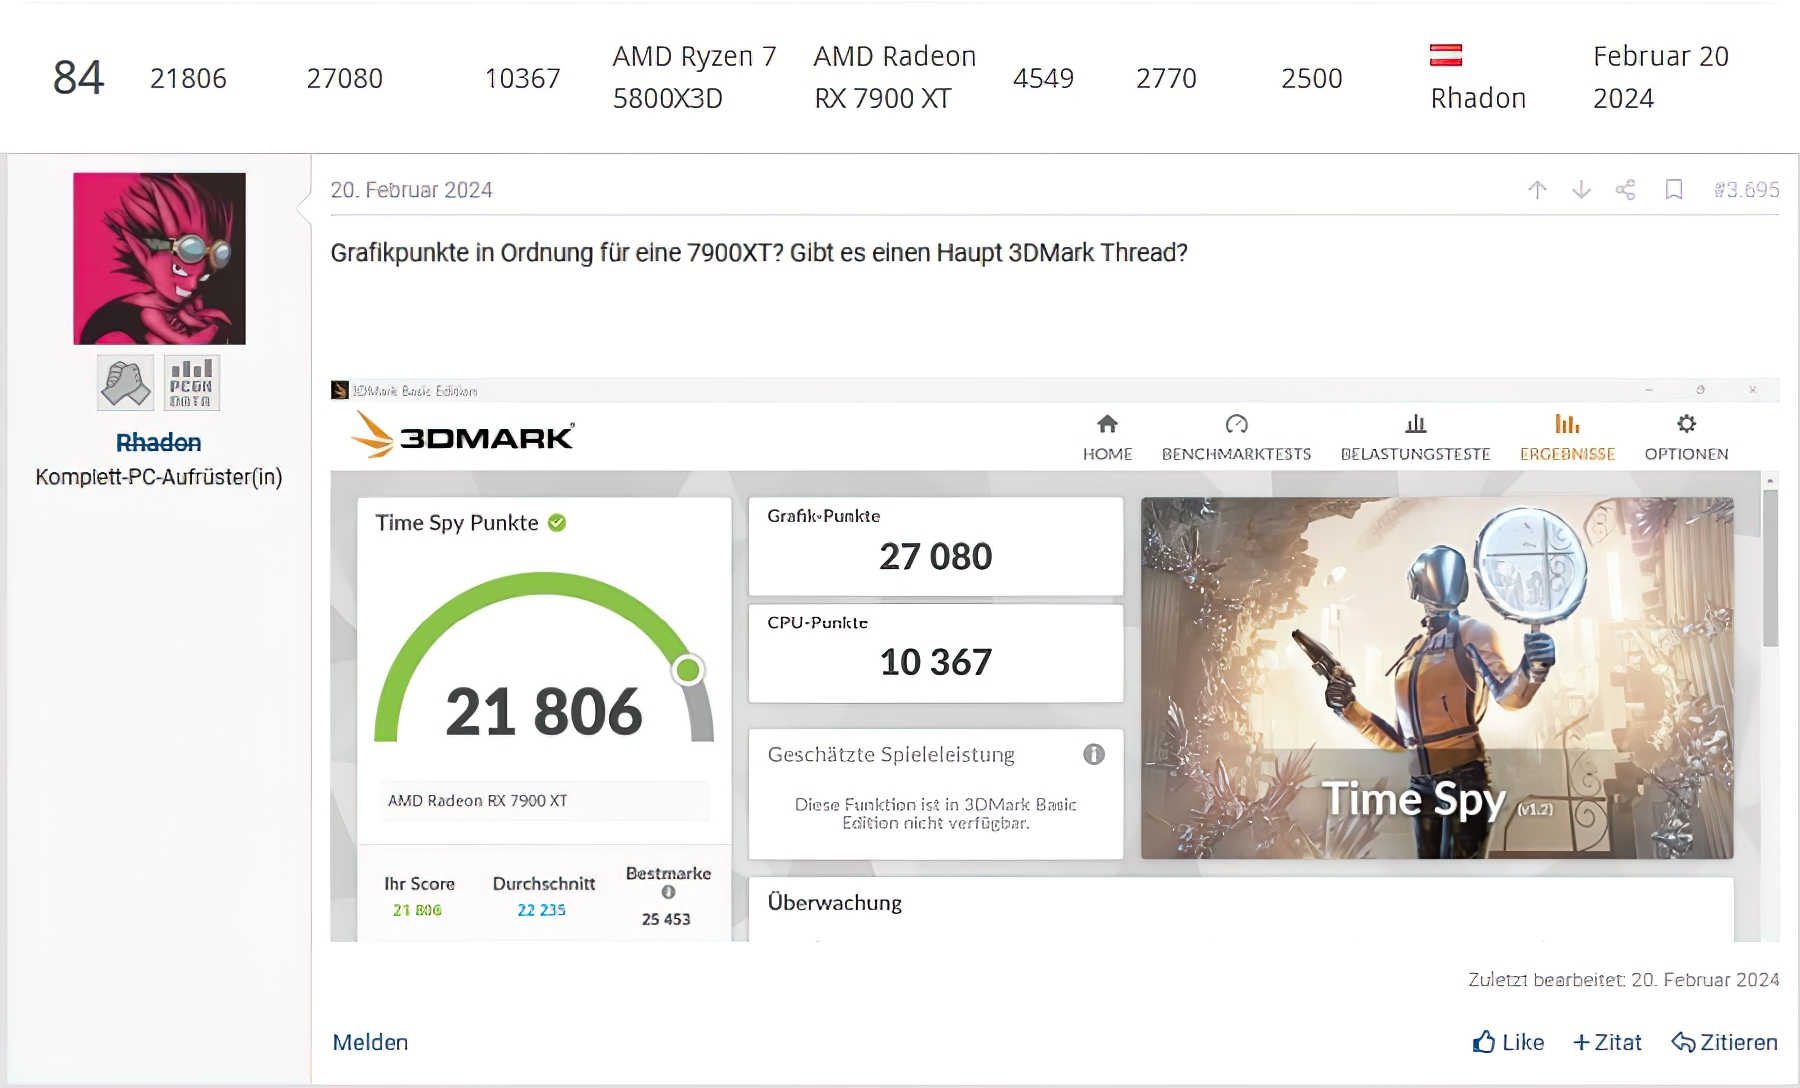1800x1088 pixels.
Task: Click the Melden report link
Action: tap(370, 1042)
